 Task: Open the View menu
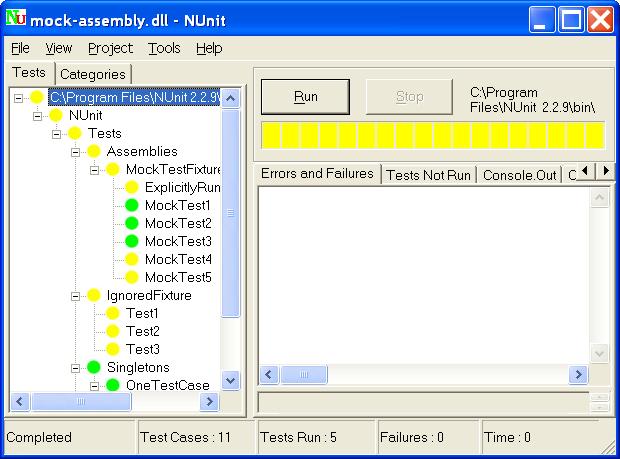[x=59, y=48]
